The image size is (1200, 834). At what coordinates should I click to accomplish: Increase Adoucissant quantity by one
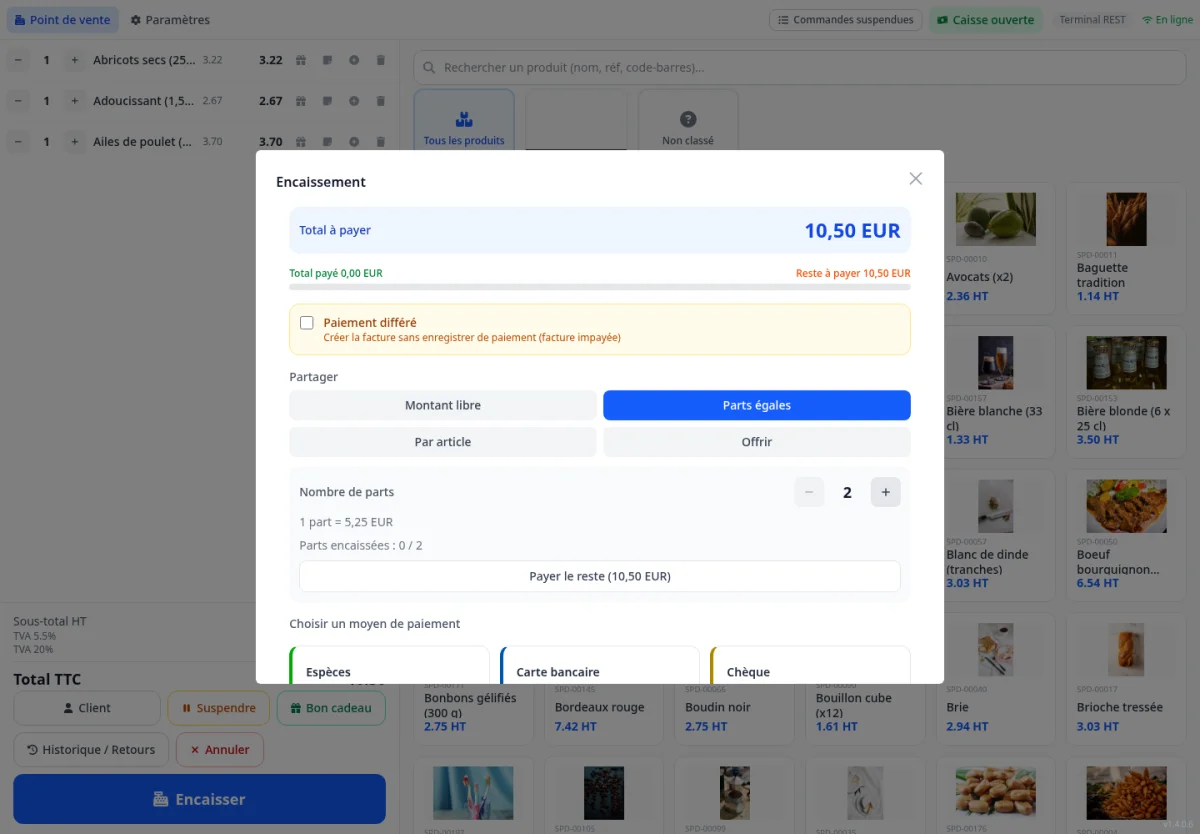coord(74,101)
